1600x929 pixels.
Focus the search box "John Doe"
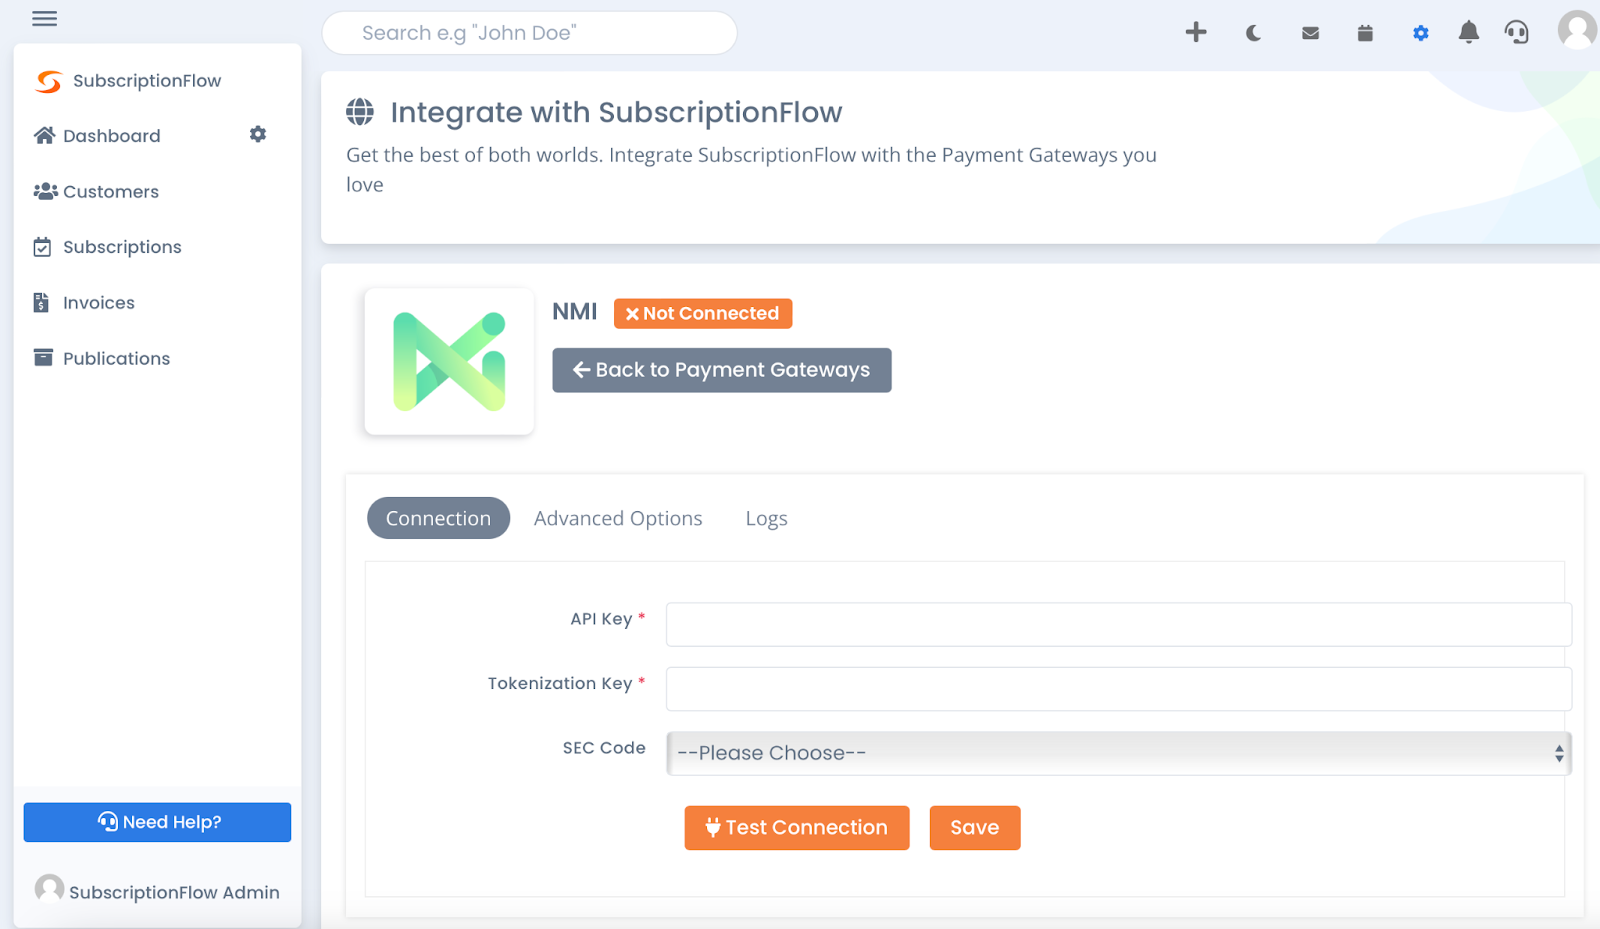pos(530,33)
